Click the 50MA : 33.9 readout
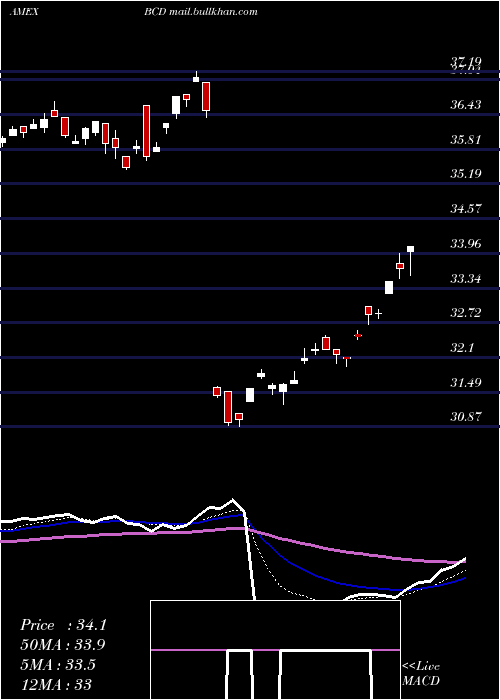The width and height of the screenshot is (500, 700). [63, 645]
